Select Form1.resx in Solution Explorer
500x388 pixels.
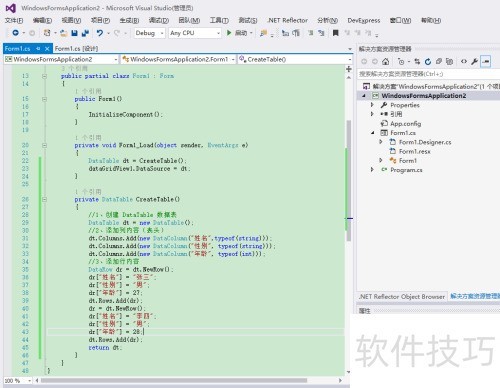[415, 151]
